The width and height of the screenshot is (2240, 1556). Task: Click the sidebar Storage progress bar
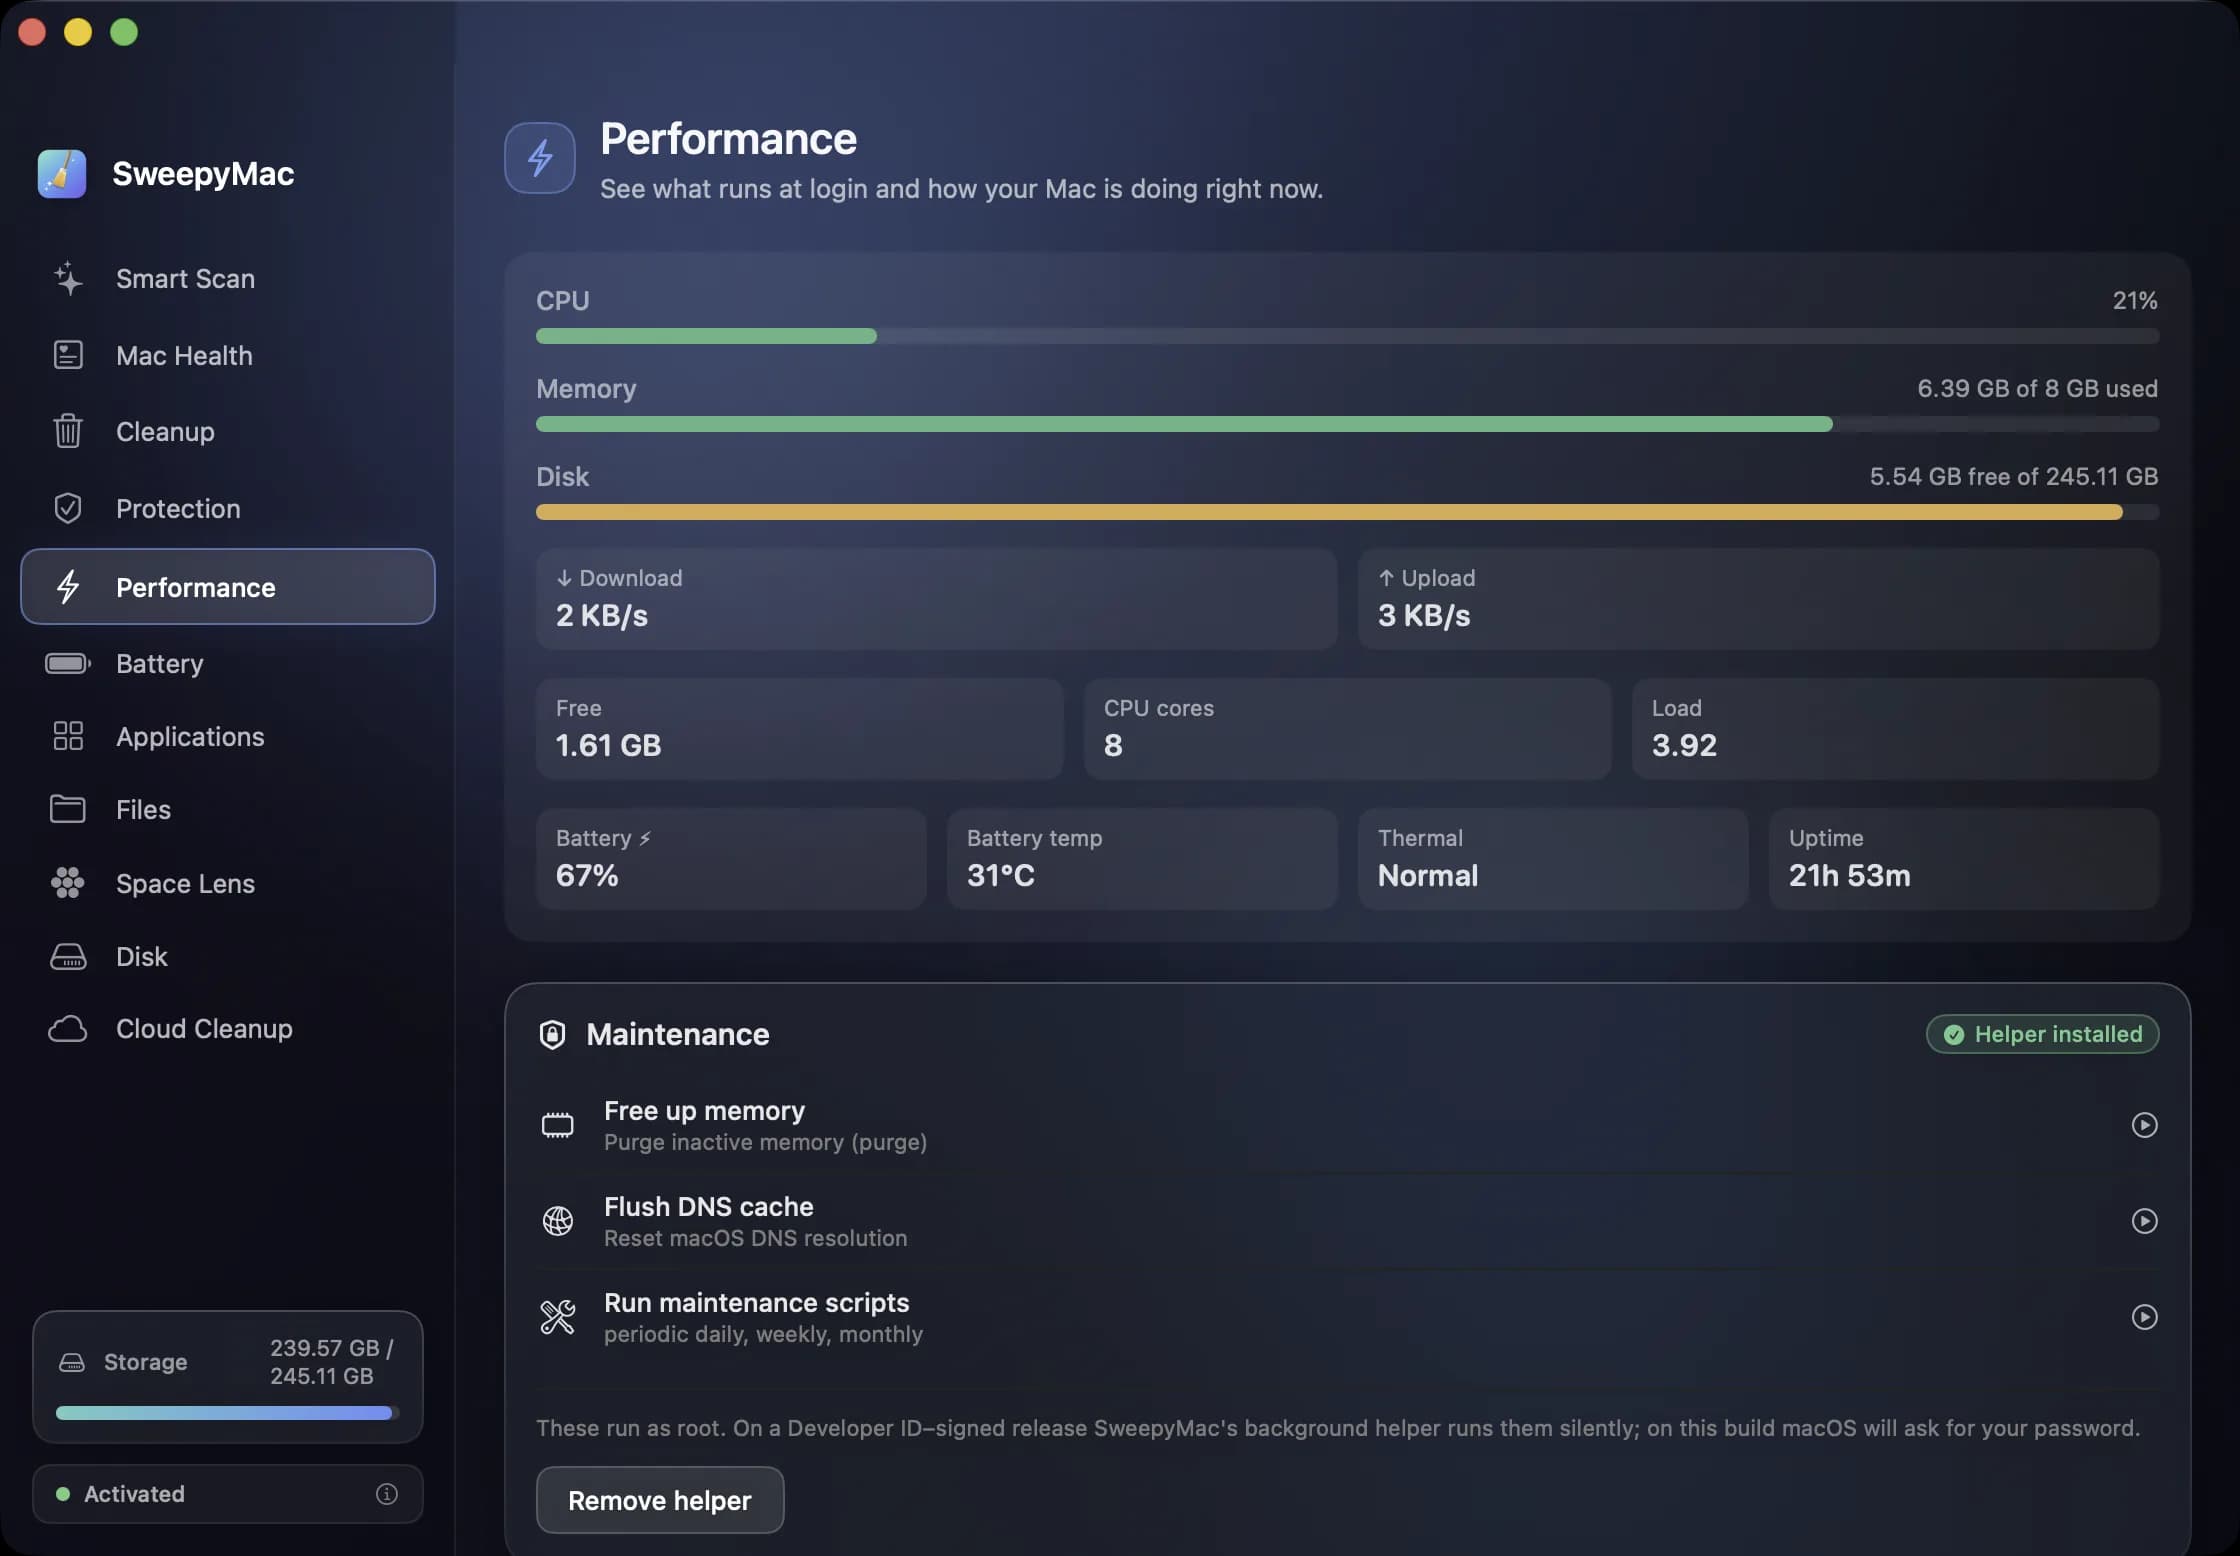tap(228, 1413)
